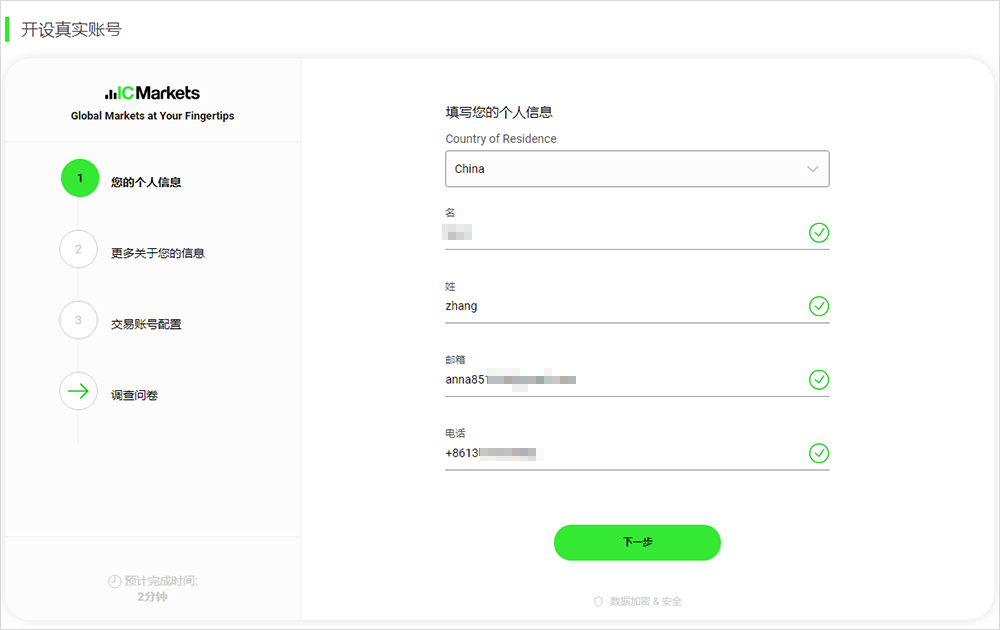
Task: Click the clock icon near 预计完成时间
Action: click(x=114, y=581)
